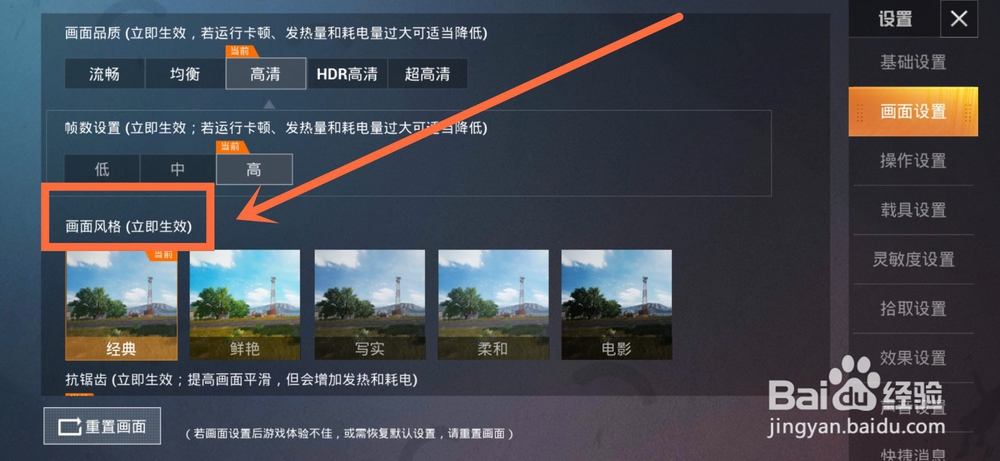Pick the 电影 style thumbnail
Image resolution: width=1000 pixels, height=461 pixels.
[616, 305]
